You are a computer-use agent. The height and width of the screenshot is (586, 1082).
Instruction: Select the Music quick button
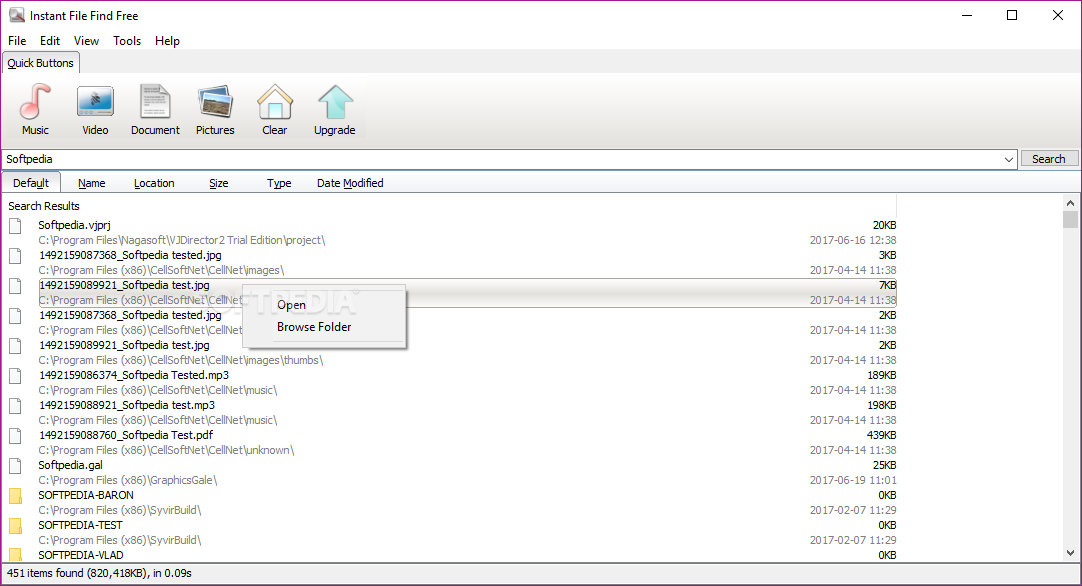35,110
